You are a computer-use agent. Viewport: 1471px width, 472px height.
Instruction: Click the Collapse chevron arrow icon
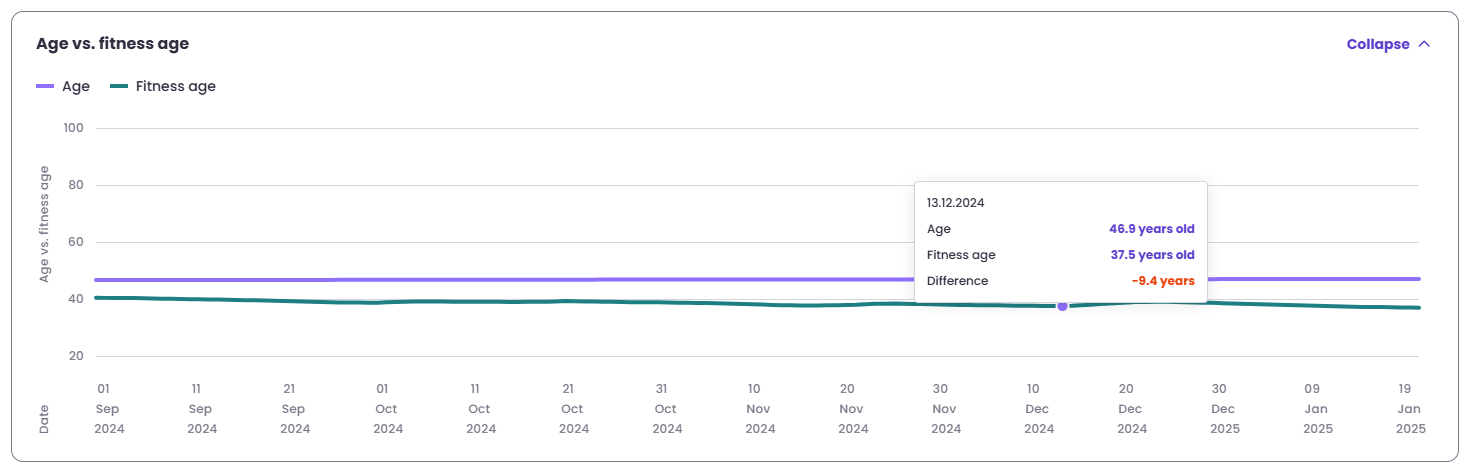[x=1424, y=44]
